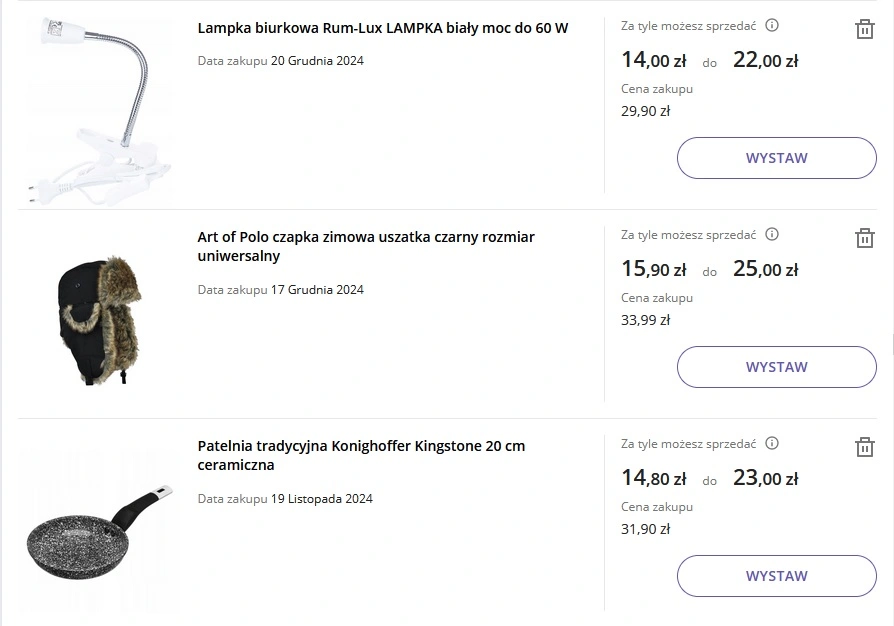Screen dimensions: 894x626
Task: Click purchase price 29,90 zł for lamp
Action: [x=645, y=111]
